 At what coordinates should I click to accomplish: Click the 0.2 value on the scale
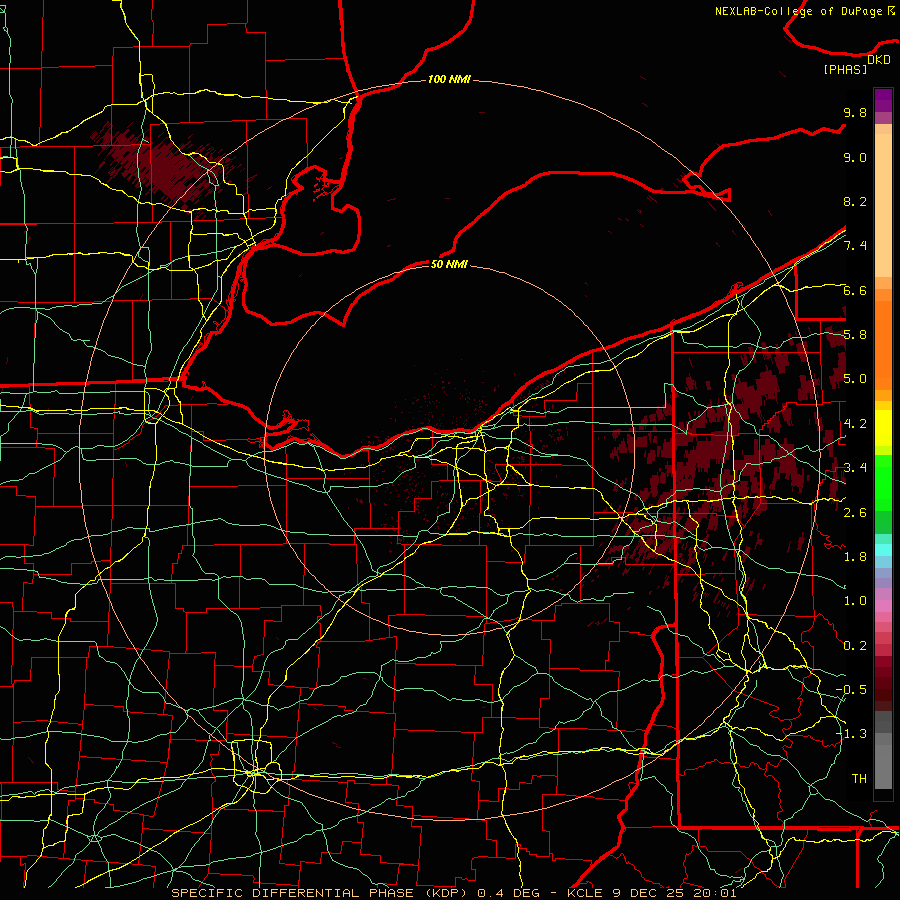click(x=855, y=646)
